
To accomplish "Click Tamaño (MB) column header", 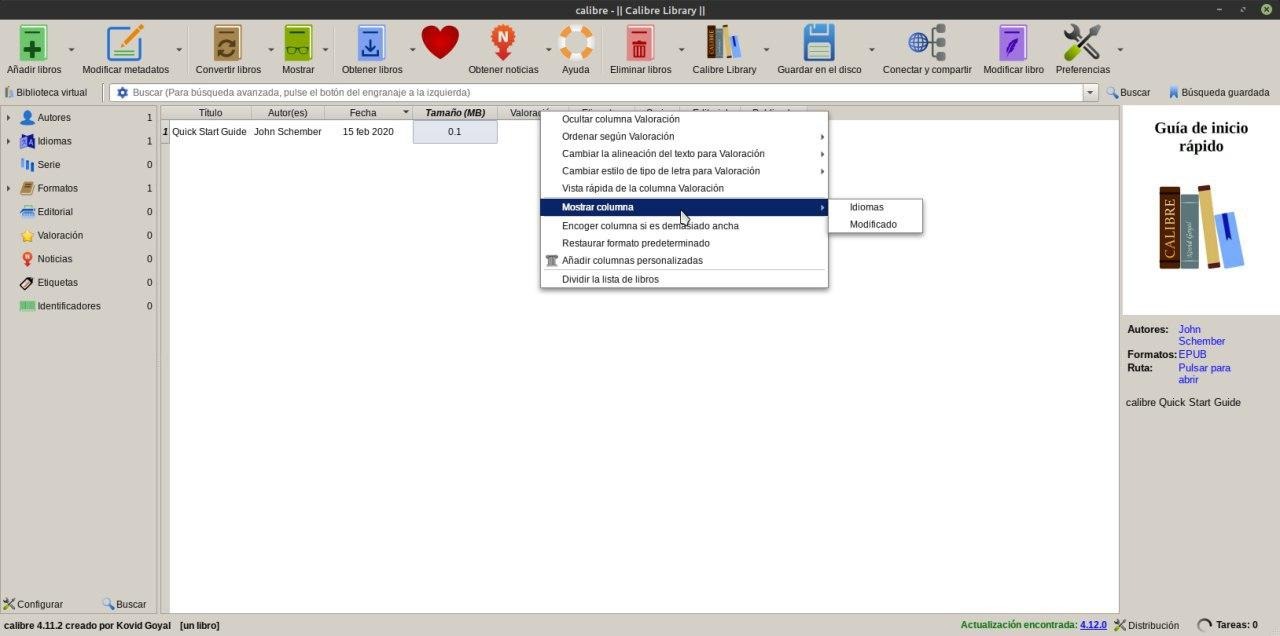I will [x=455, y=113].
